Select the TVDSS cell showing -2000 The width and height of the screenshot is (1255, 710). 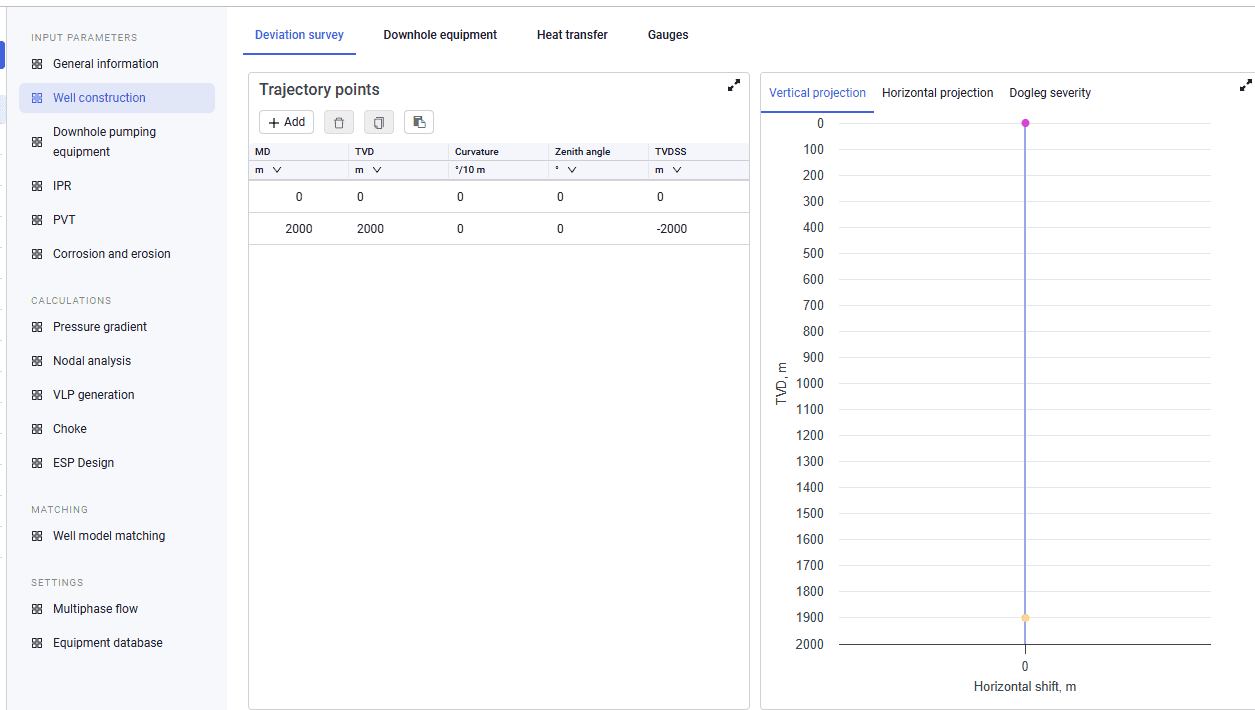698,229
